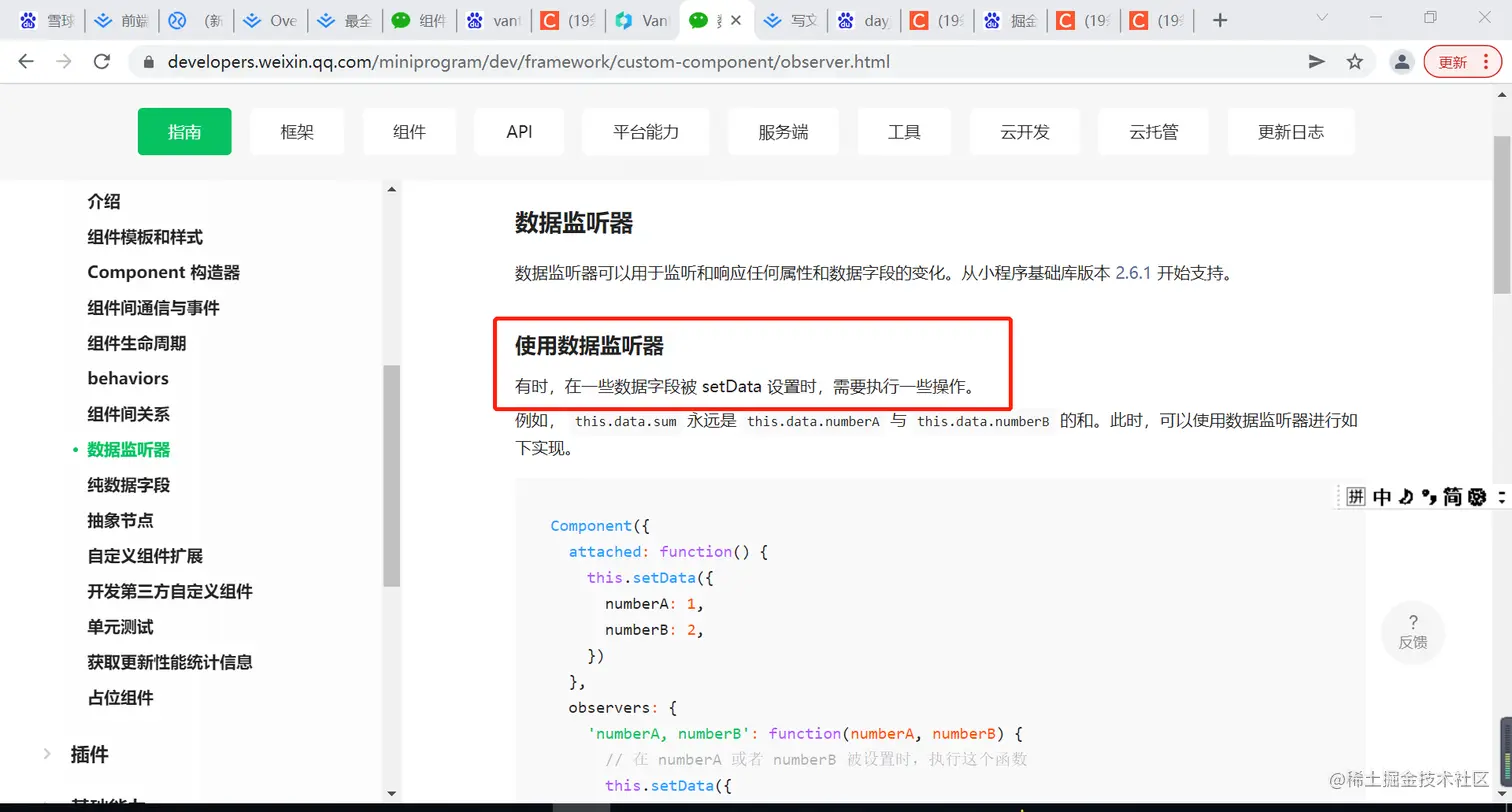
Task: Open the 反馈 feedback button
Action: point(1413,632)
